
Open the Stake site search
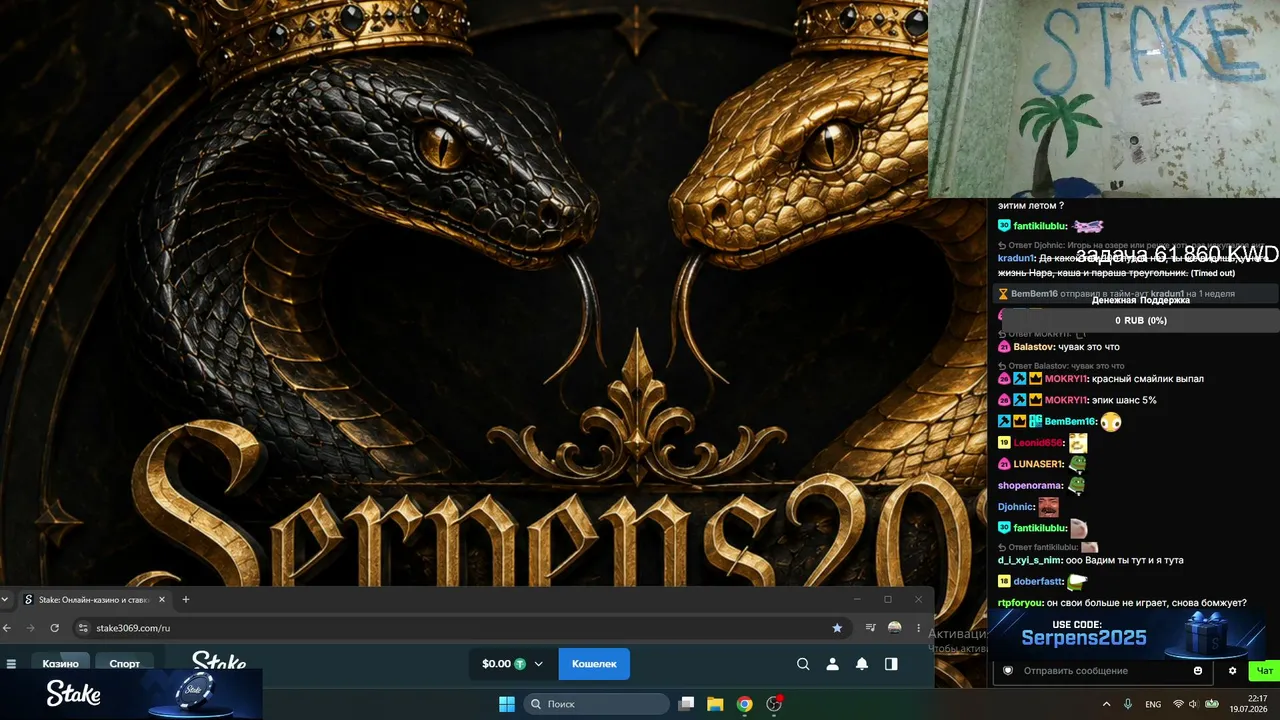coord(803,664)
